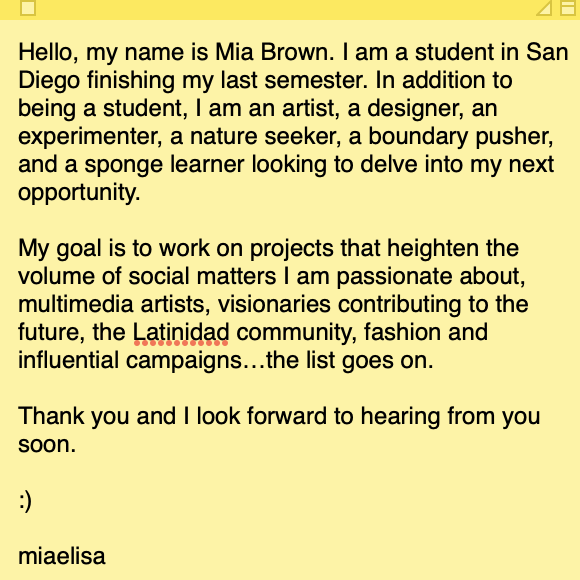This screenshot has width=580, height=580.
Task: Place cursor in the phrase sponge learner
Action: (x=164, y=165)
